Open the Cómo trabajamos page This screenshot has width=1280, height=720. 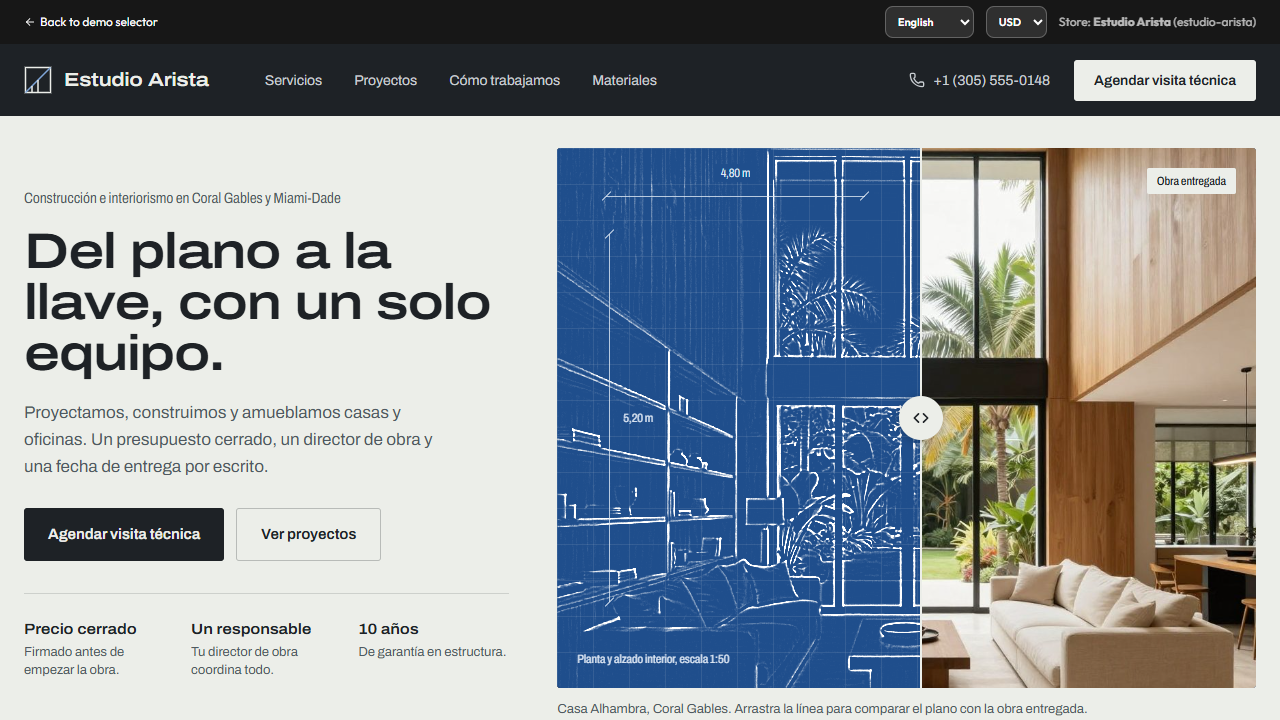(504, 80)
